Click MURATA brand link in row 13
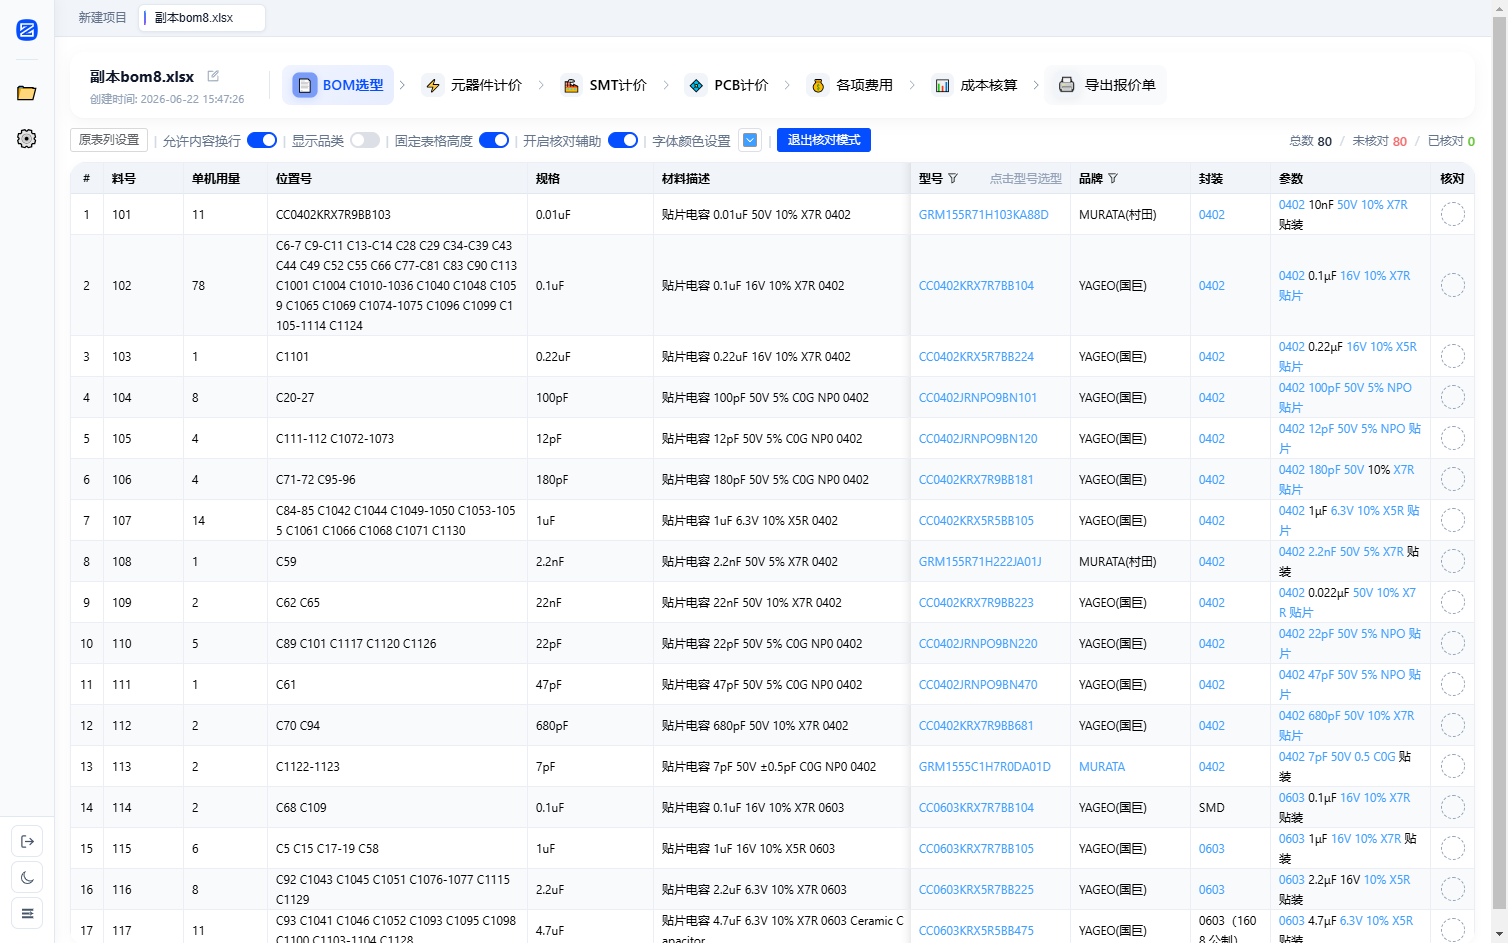This screenshot has height=943, width=1508. tap(1102, 766)
